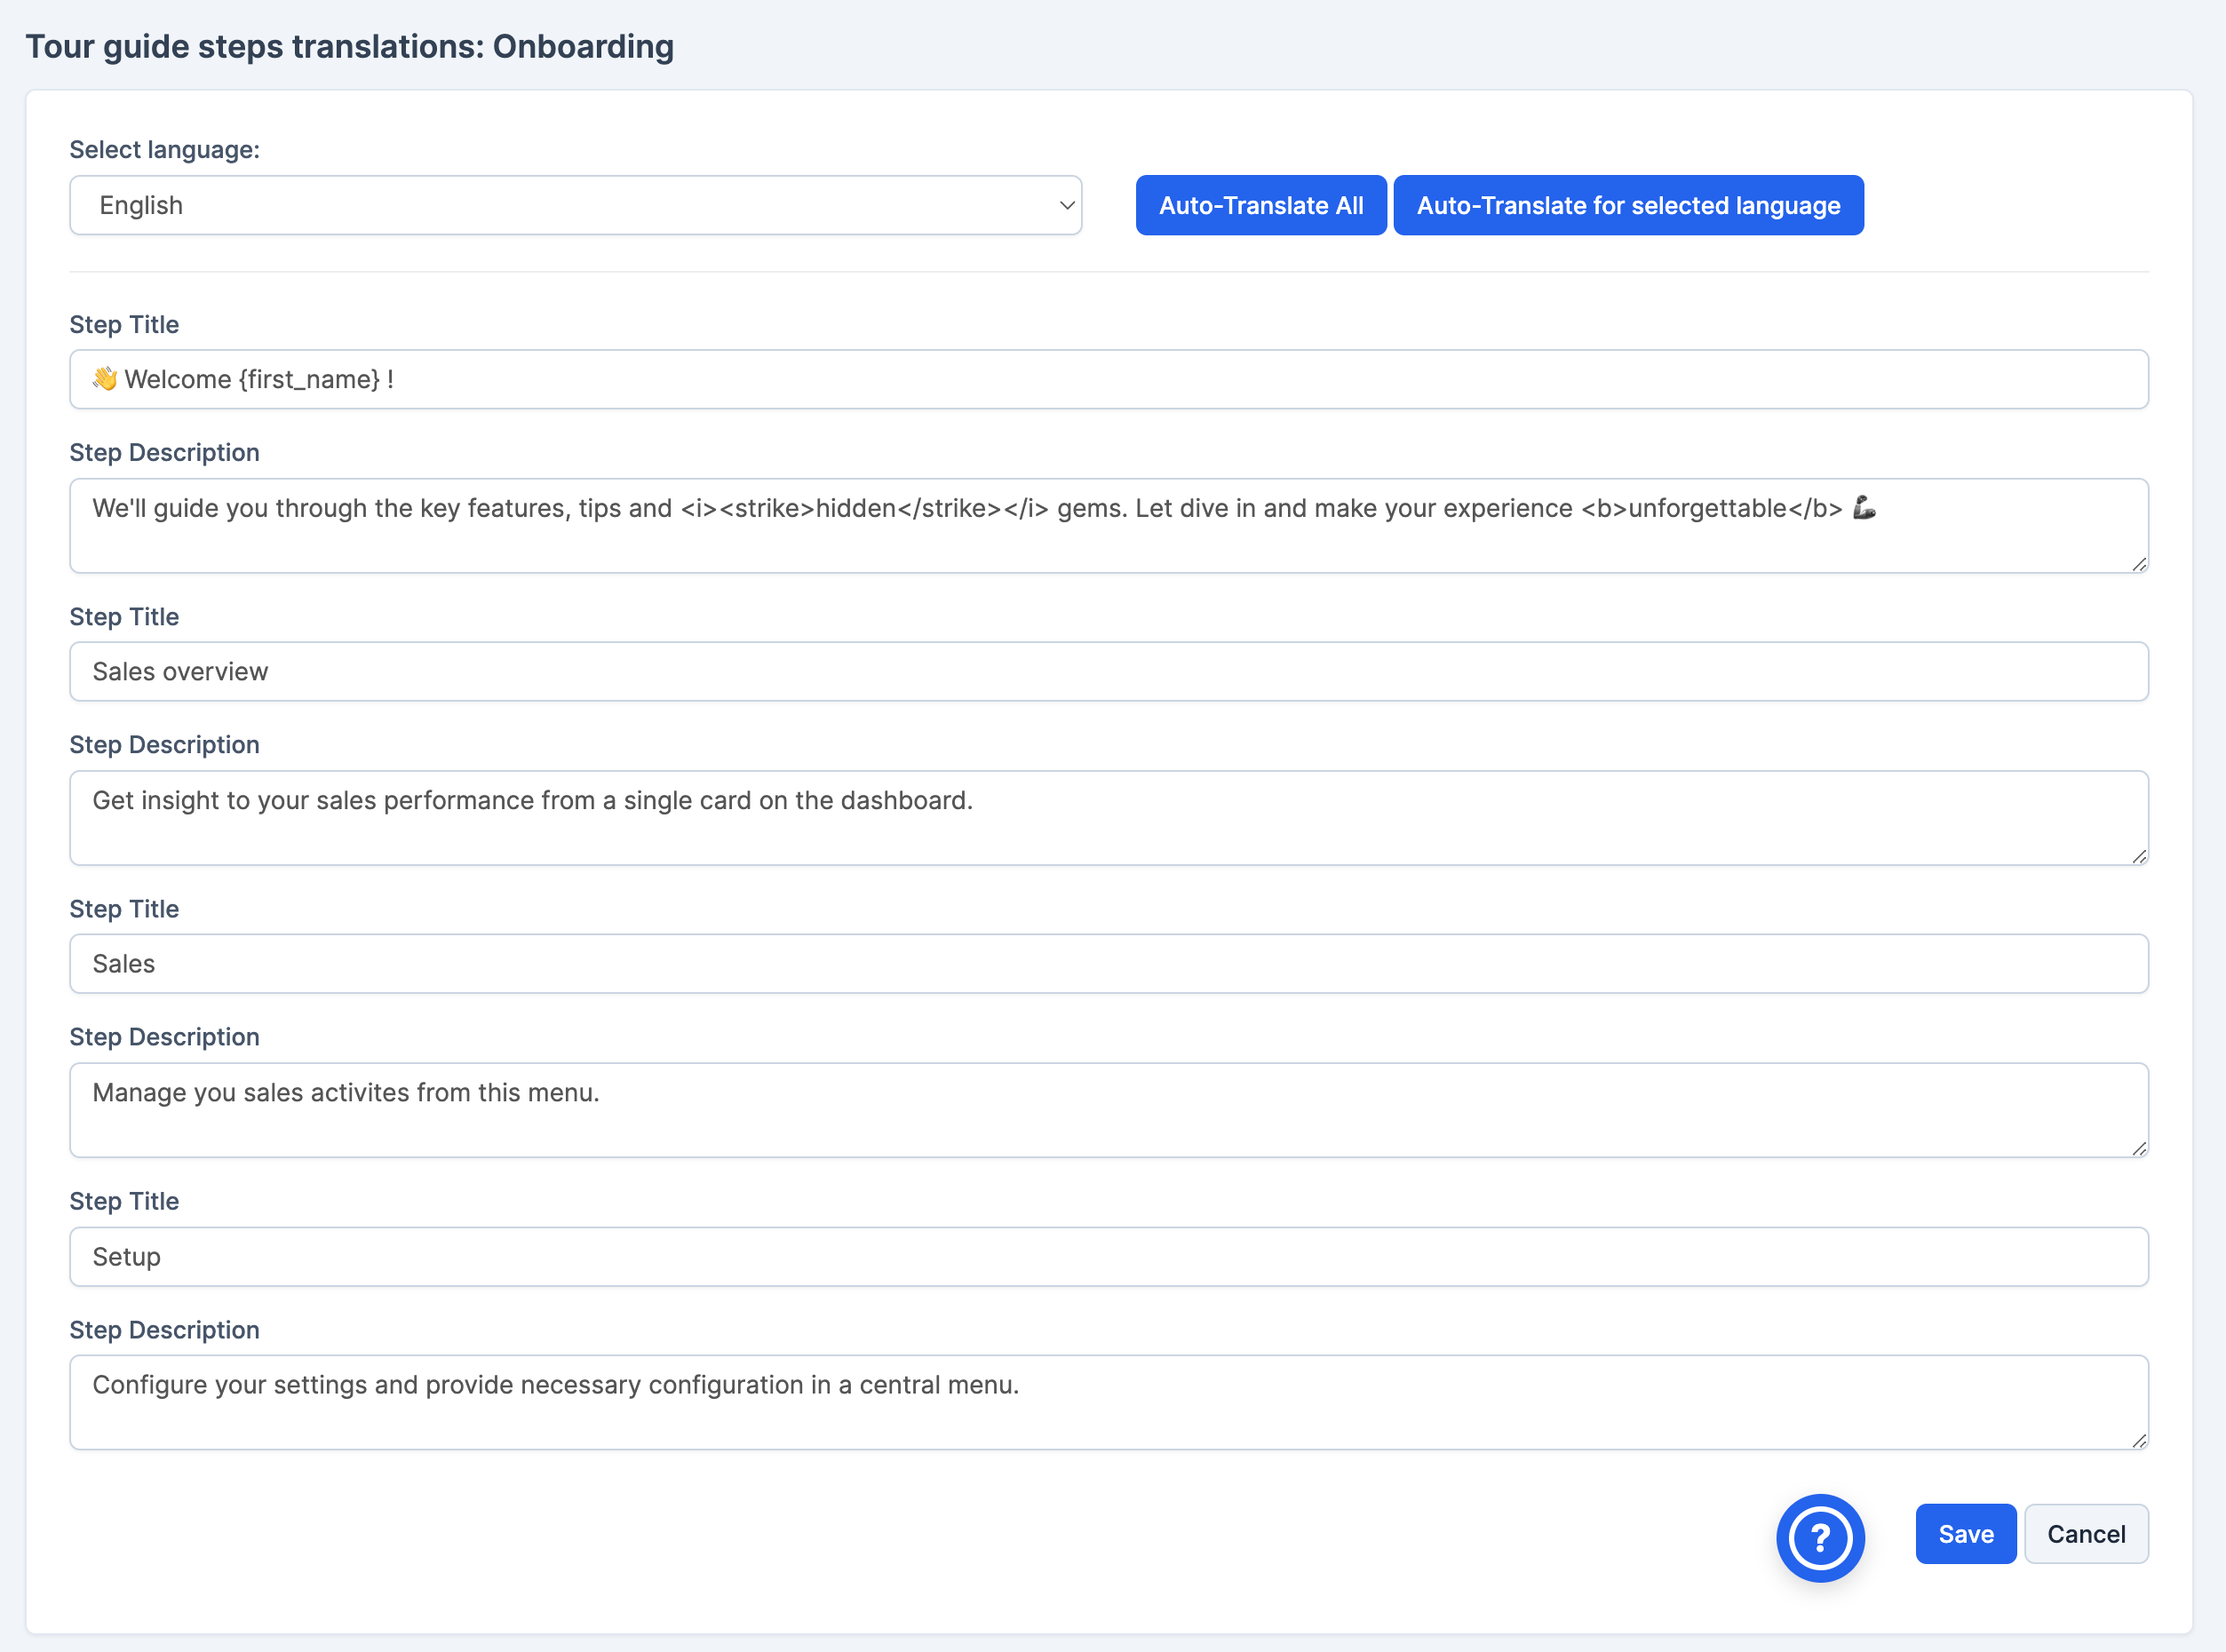The width and height of the screenshot is (2226, 1652).
Task: Click the Setup step title field
Action: click(1108, 1257)
